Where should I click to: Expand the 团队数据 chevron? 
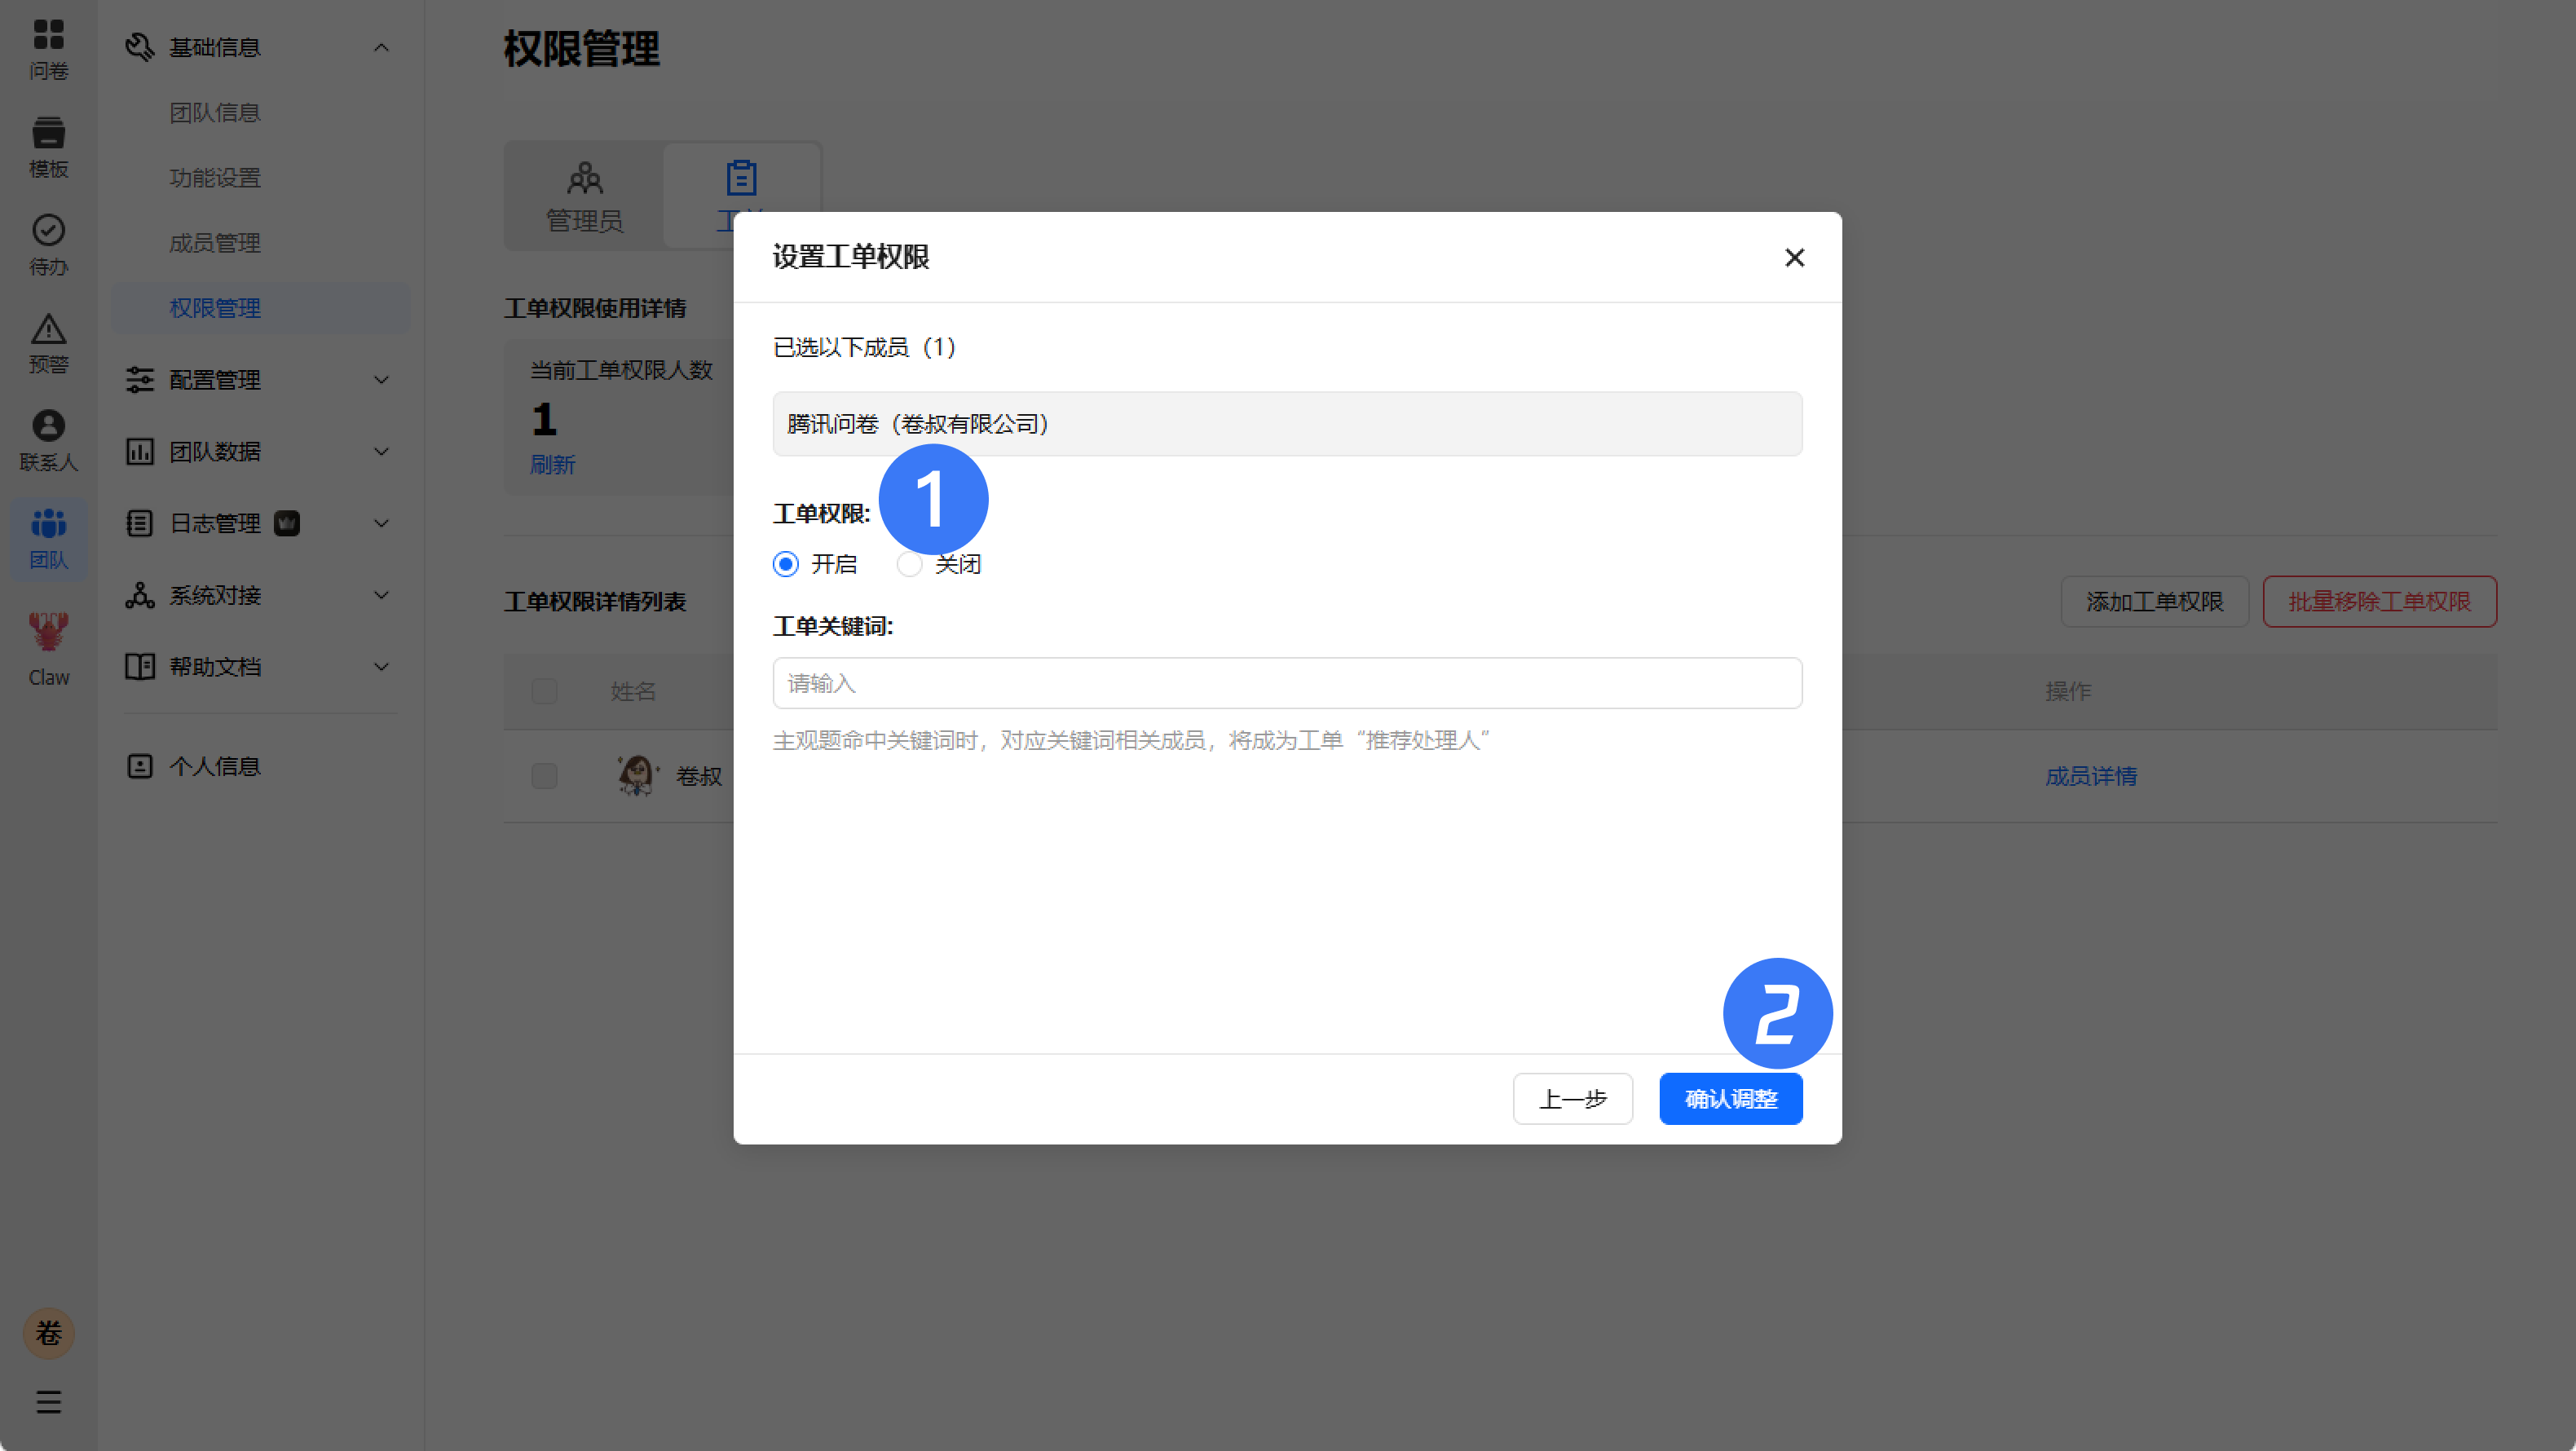(x=381, y=452)
